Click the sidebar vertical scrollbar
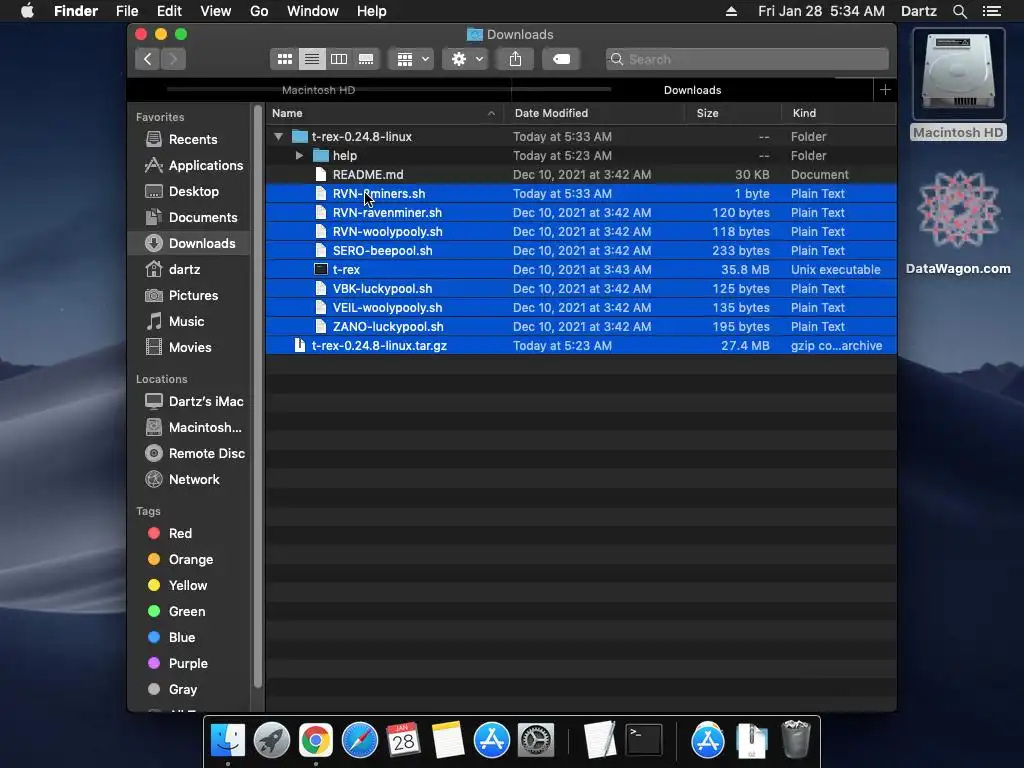Image resolution: width=1024 pixels, height=768 pixels. 257,398
